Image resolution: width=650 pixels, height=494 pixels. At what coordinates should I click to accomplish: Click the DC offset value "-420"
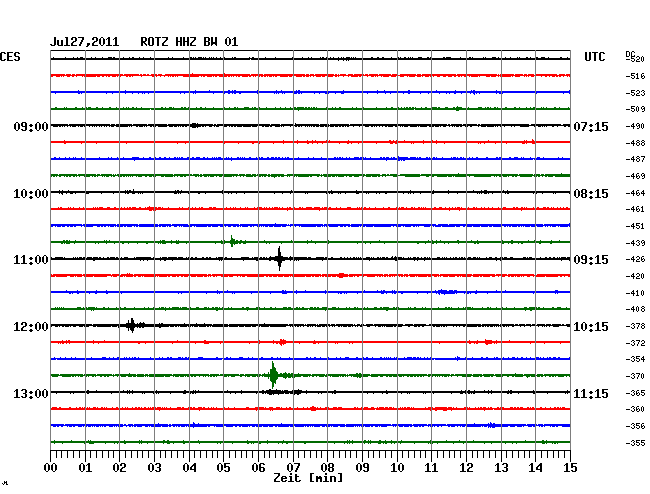click(635, 276)
